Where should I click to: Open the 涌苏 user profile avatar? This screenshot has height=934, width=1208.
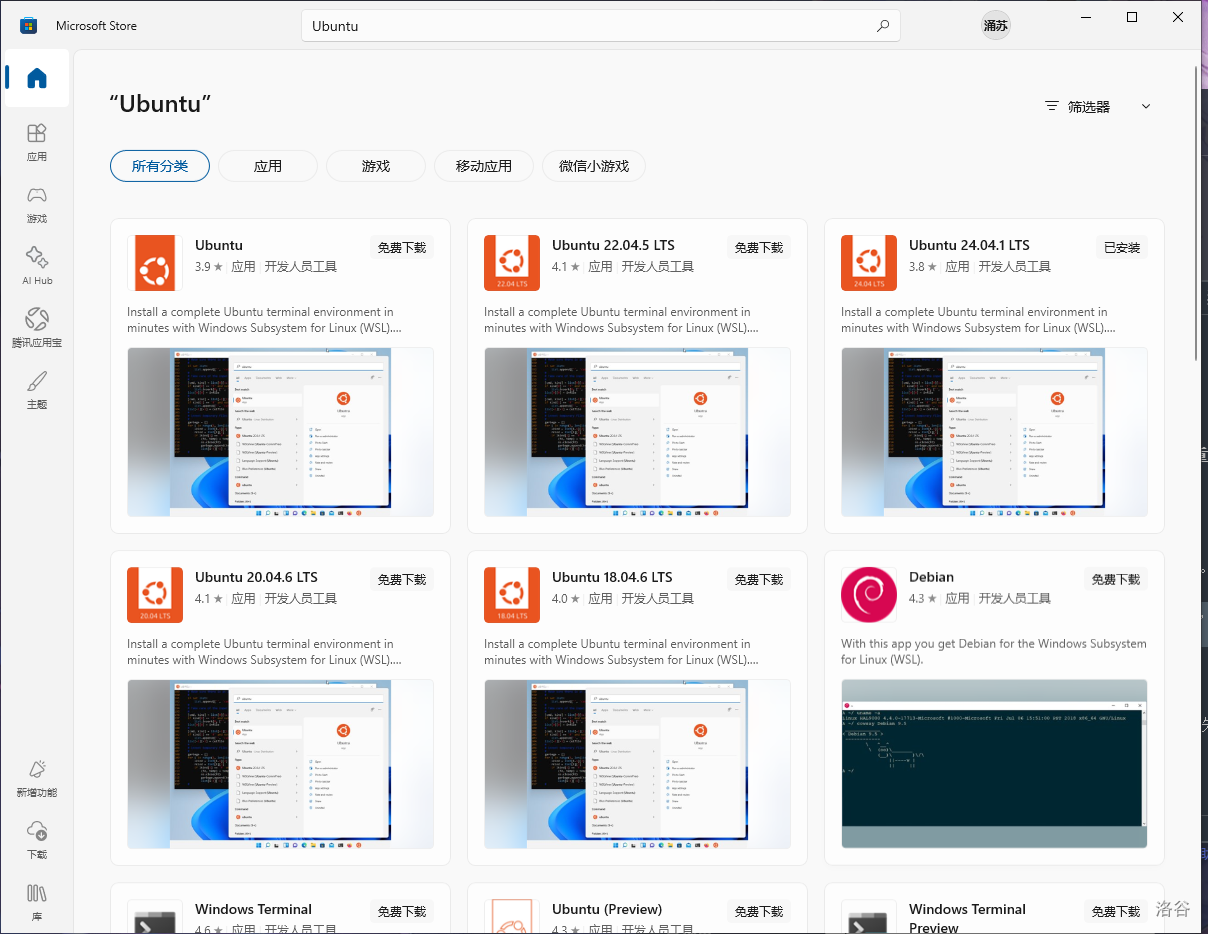(995, 26)
